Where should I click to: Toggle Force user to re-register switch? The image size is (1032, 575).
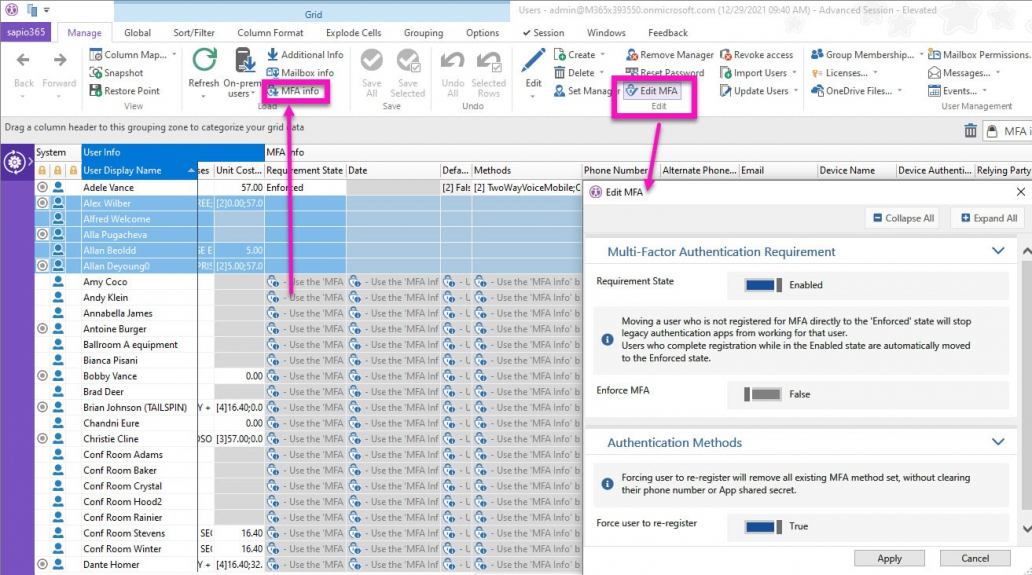pos(763,526)
